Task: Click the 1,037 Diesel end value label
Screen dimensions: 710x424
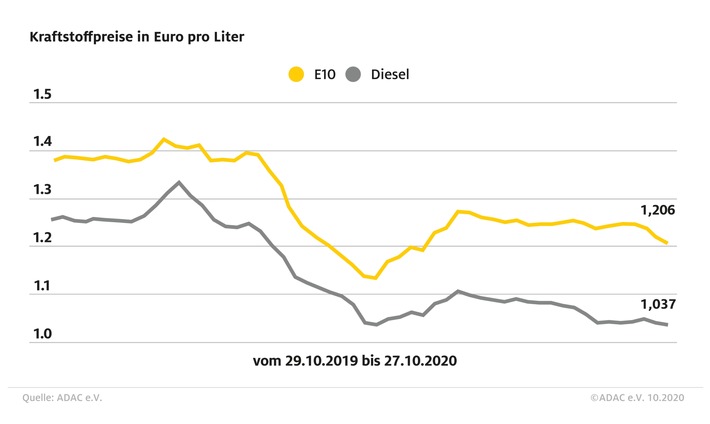Action: [x=658, y=304]
